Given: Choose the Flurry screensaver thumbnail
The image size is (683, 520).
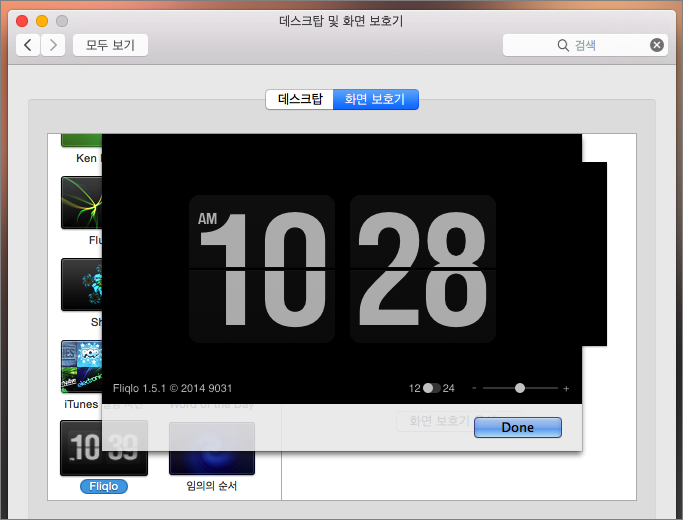Looking at the screenshot, I should click(x=81, y=203).
